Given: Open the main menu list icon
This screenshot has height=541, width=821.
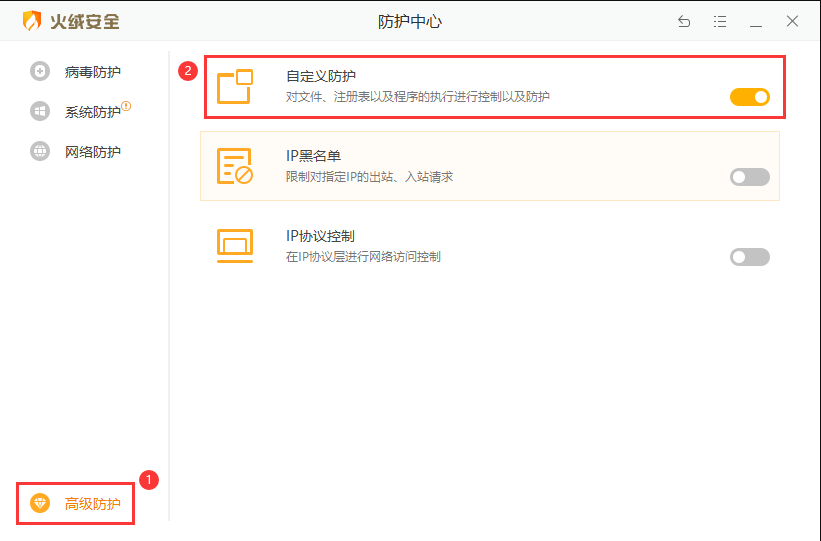Looking at the screenshot, I should point(720,21).
